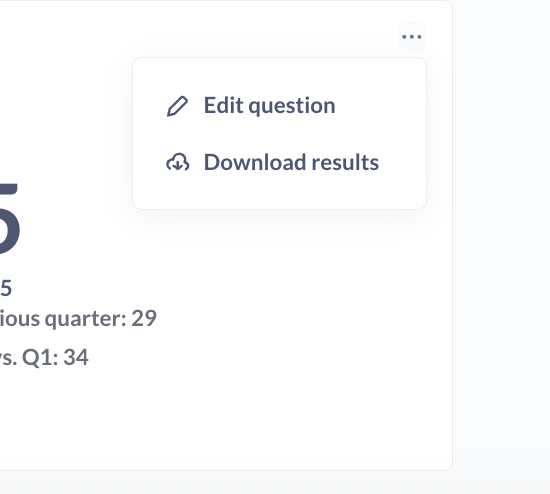Click the small 5 value below the big number
Viewport: 550px width, 494px height.
6,288
